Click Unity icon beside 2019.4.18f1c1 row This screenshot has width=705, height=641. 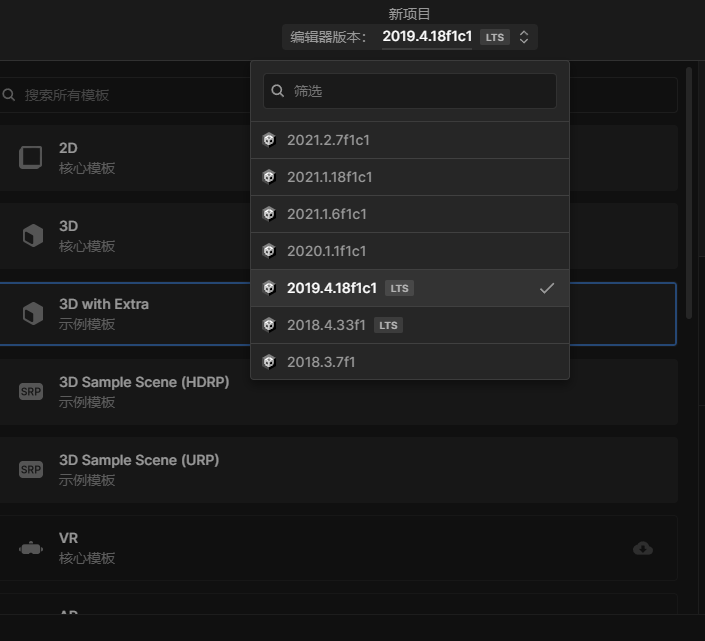(x=269, y=288)
